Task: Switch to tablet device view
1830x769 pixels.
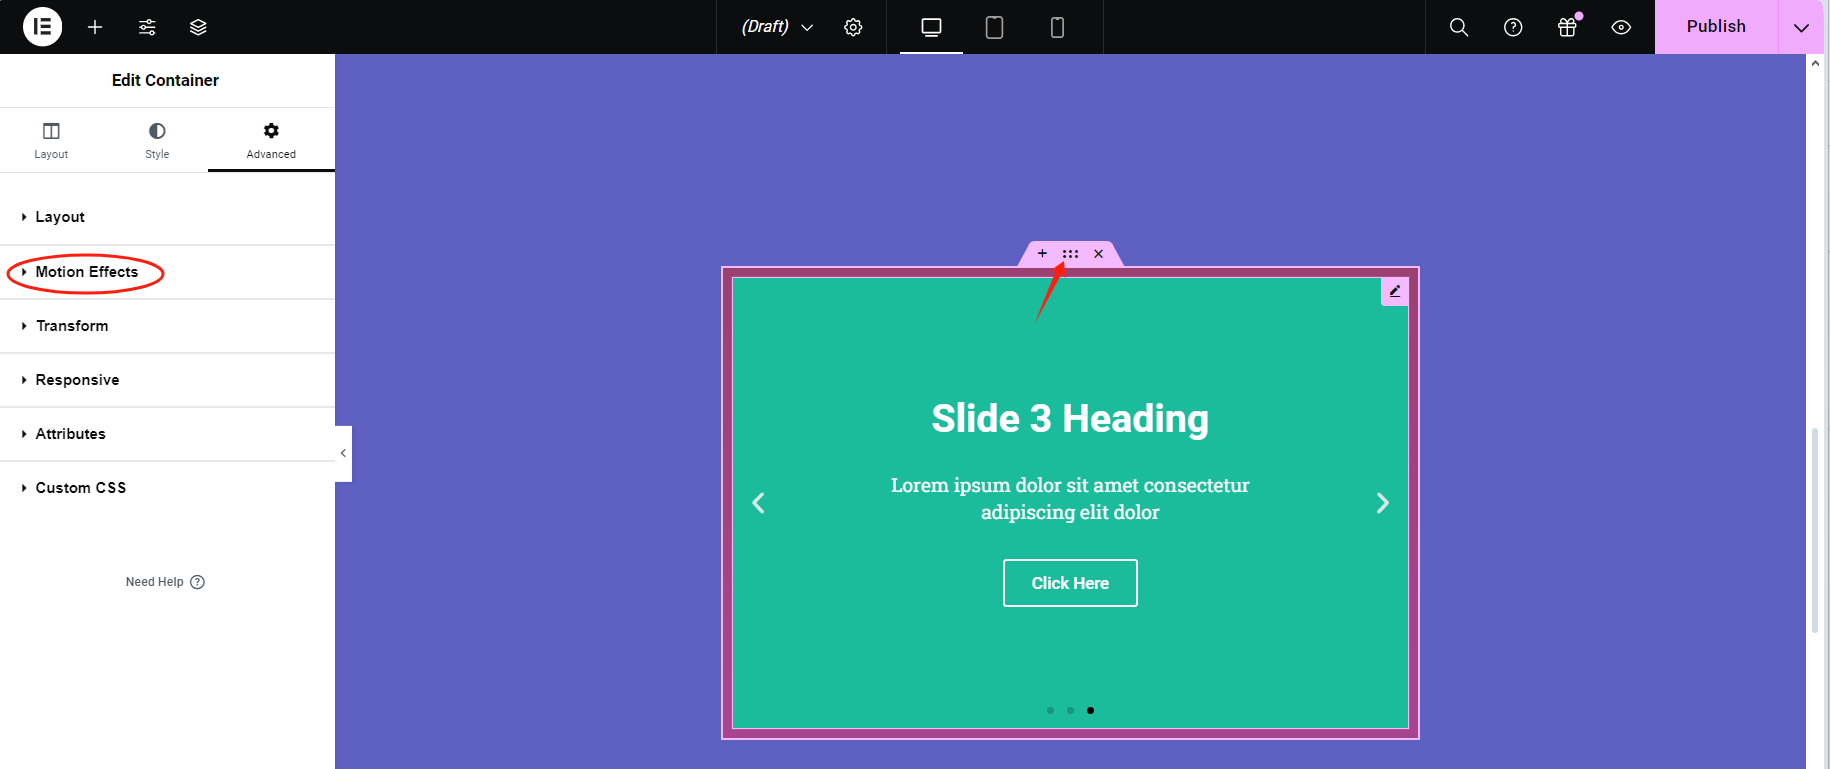Action: coord(994,27)
